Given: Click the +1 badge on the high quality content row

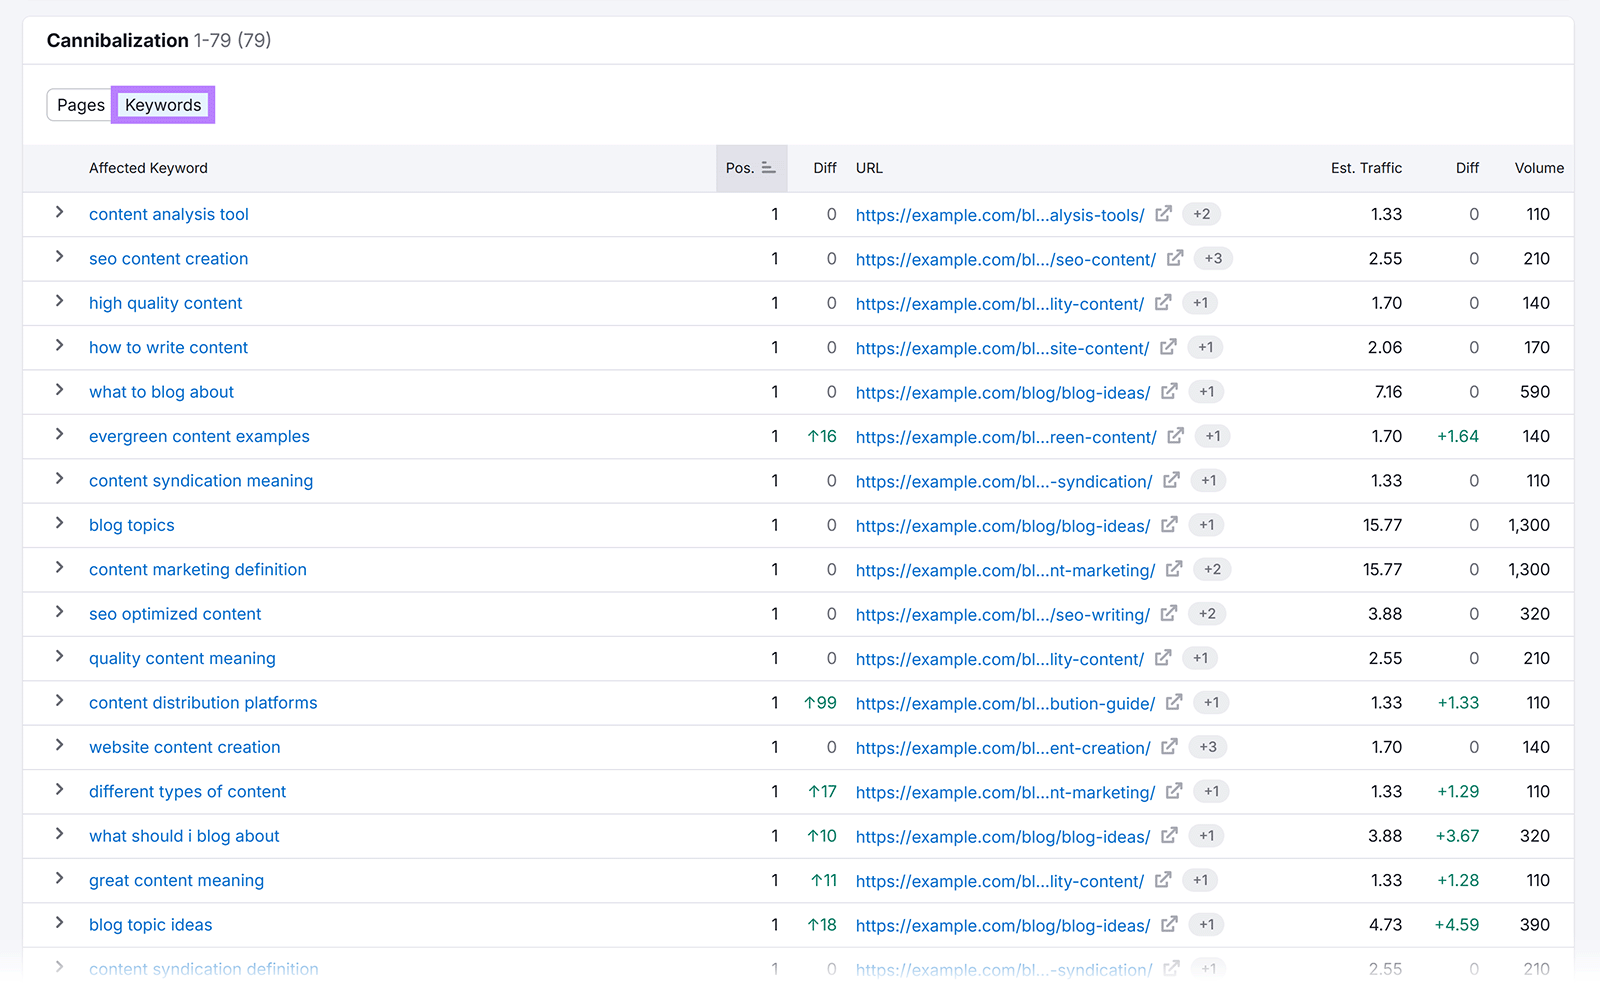Looking at the screenshot, I should [x=1200, y=303].
